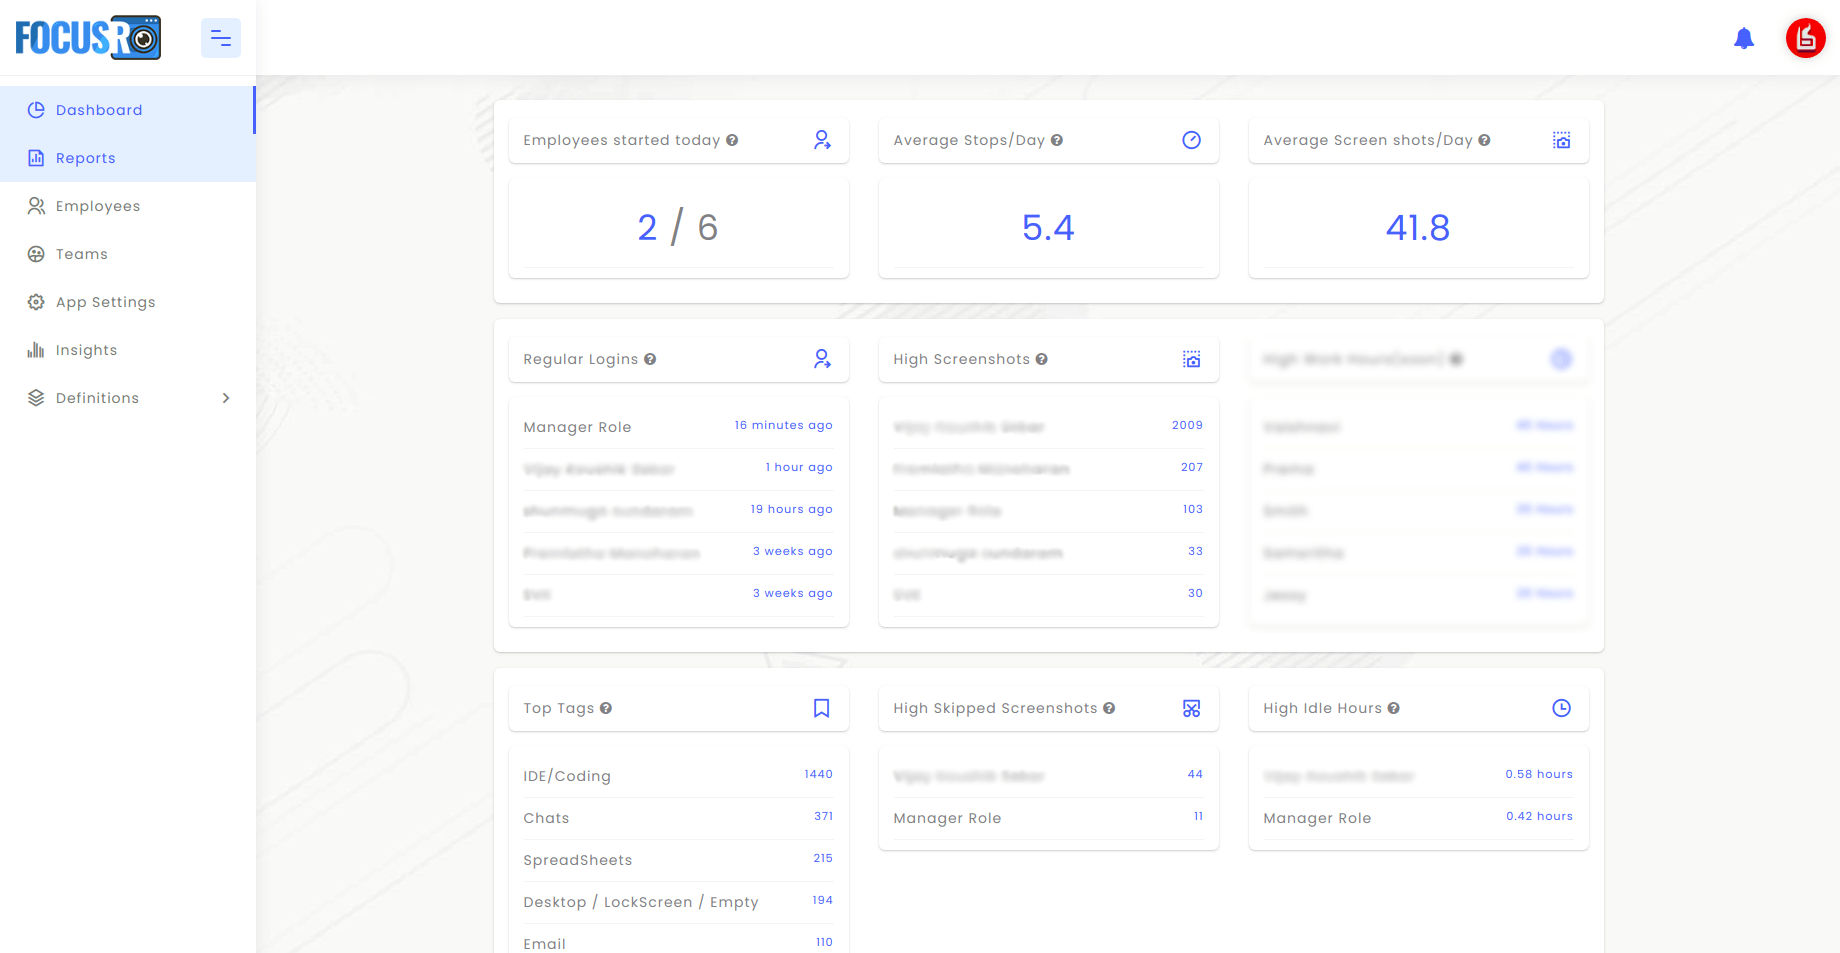Toggle the sidebar collapse hamburger button
The height and width of the screenshot is (953, 1840).
tap(221, 38)
